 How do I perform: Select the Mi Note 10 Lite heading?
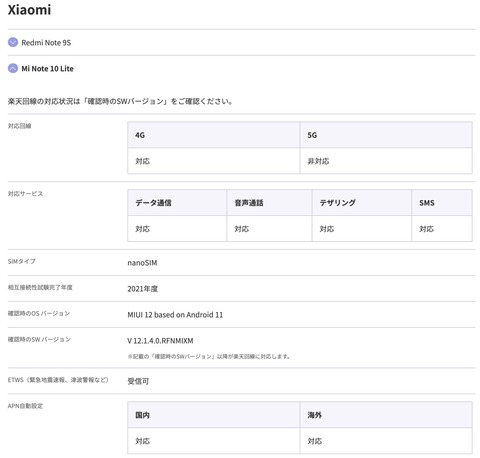(47, 69)
